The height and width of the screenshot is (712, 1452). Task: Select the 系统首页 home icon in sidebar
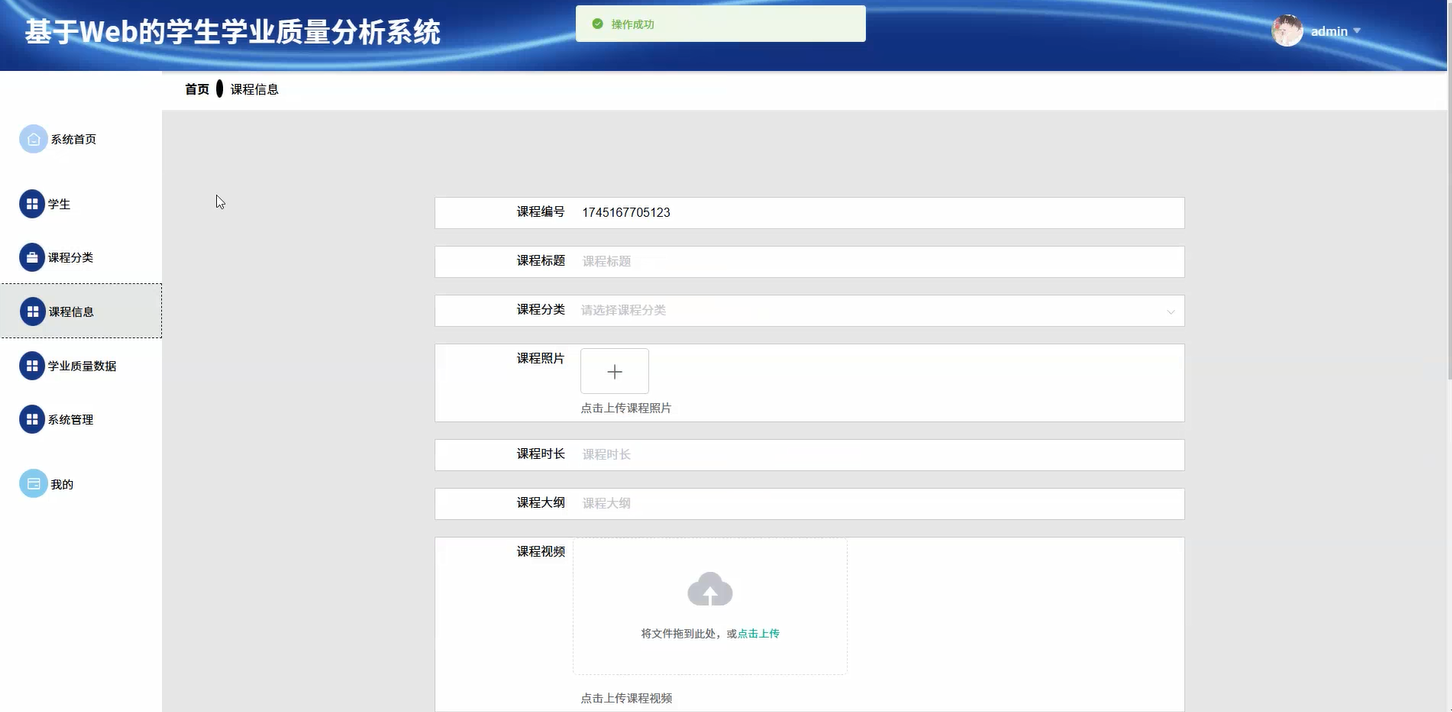(32, 138)
